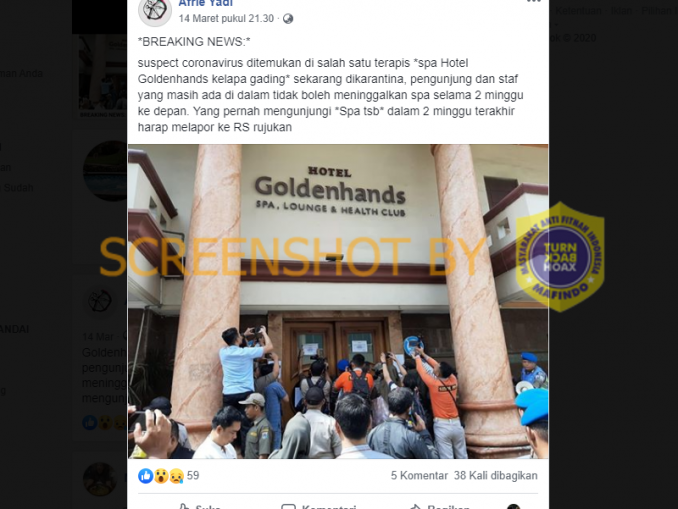This screenshot has width=678, height=509.
Task: Click the Sad crying reaction emoji
Action: (x=176, y=476)
